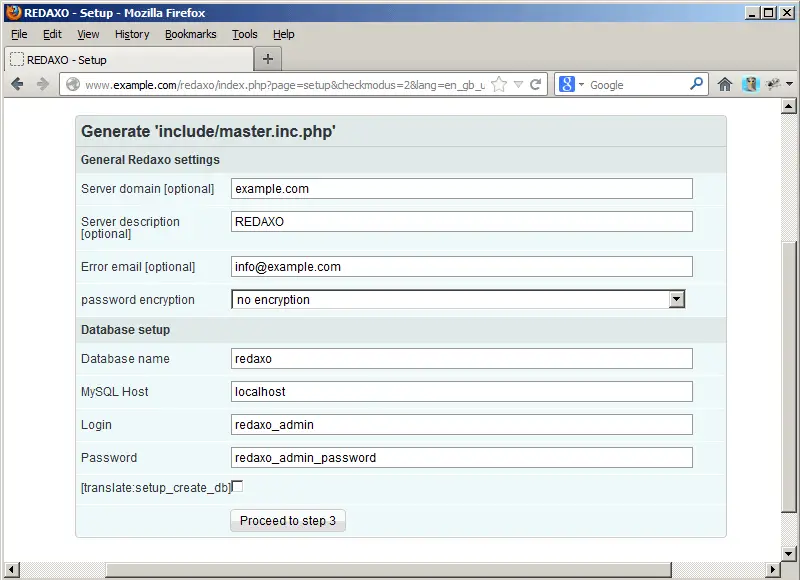800x580 pixels.
Task: Open dropdown arrow beside spider add-on icon
Action: coord(789,84)
